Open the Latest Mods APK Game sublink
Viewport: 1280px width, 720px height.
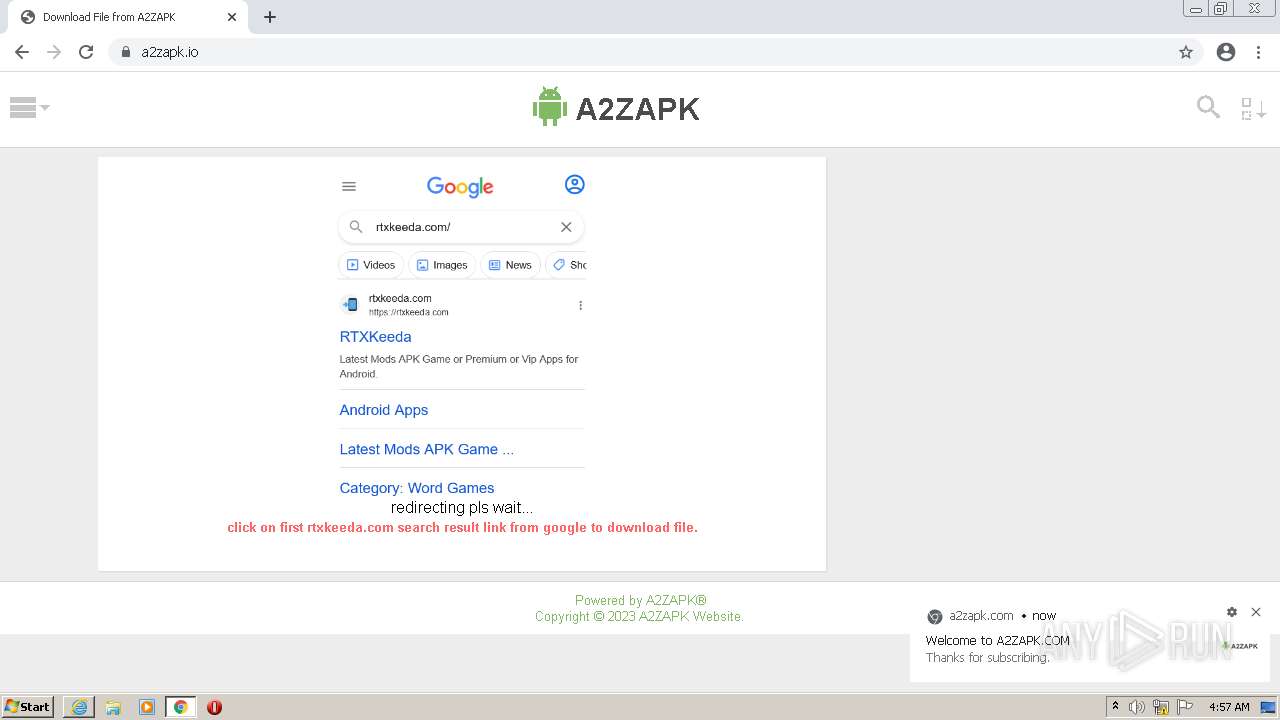pyautogui.click(x=426, y=449)
